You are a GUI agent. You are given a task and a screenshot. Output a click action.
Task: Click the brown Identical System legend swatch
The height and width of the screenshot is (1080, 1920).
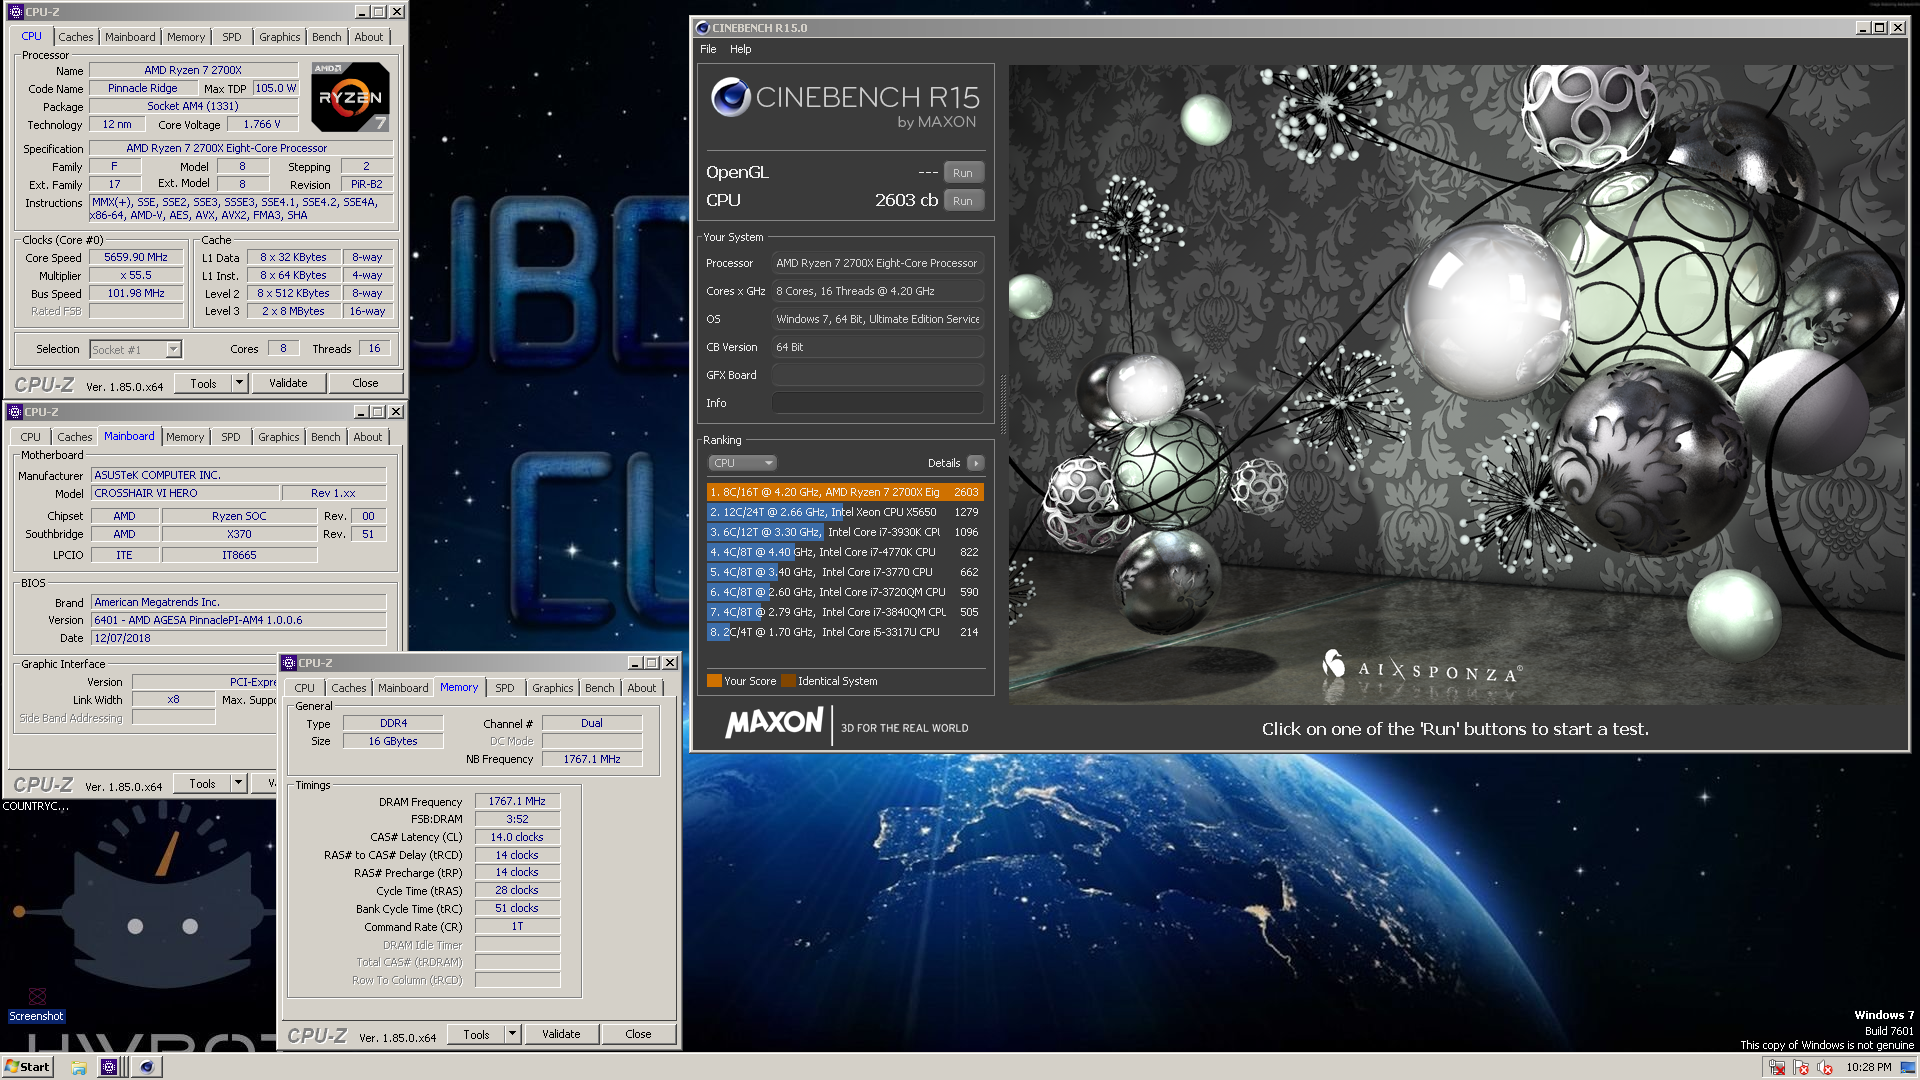[788, 681]
